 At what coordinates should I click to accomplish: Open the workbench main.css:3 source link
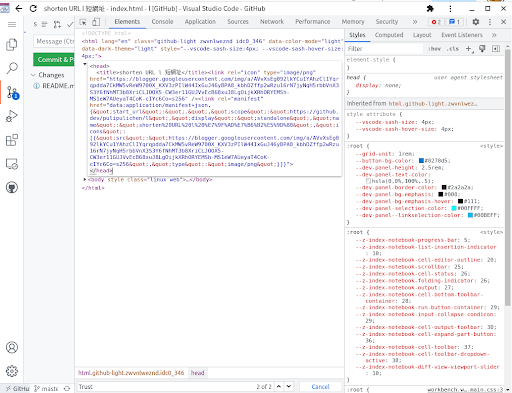pos(465,390)
